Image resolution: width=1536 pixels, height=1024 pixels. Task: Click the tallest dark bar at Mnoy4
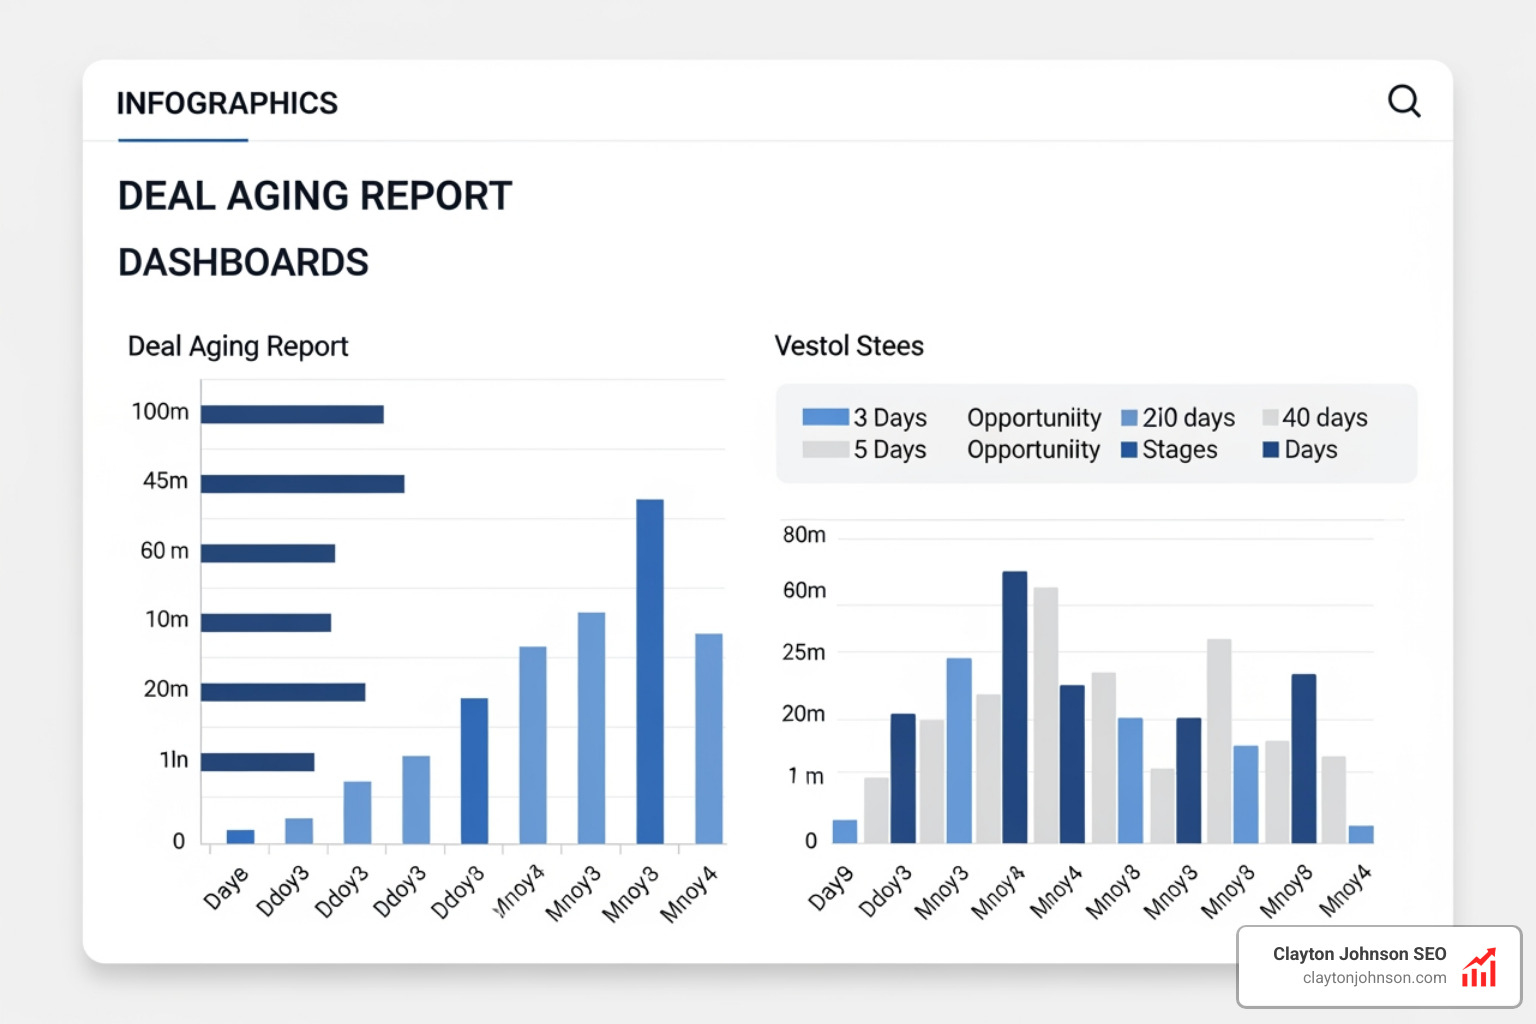tap(1013, 705)
